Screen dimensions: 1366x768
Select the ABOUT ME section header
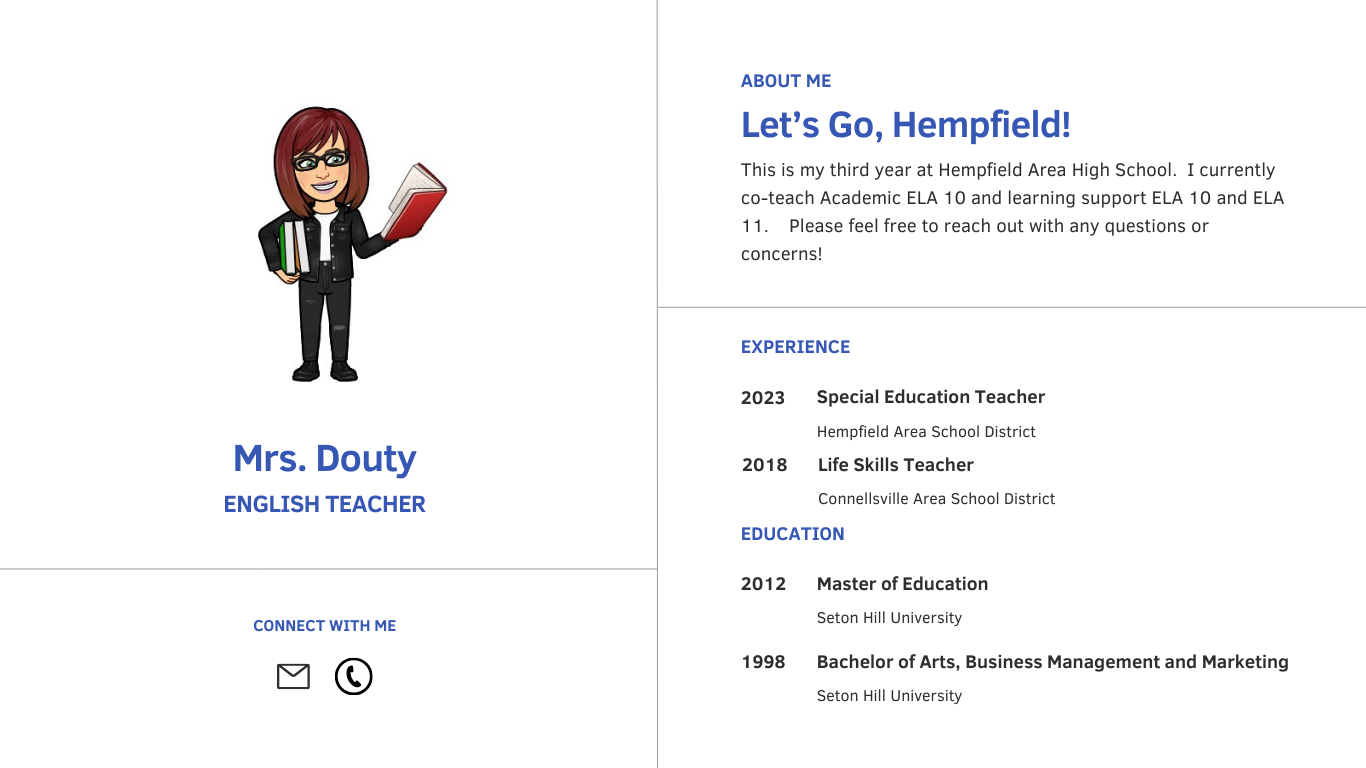(786, 81)
